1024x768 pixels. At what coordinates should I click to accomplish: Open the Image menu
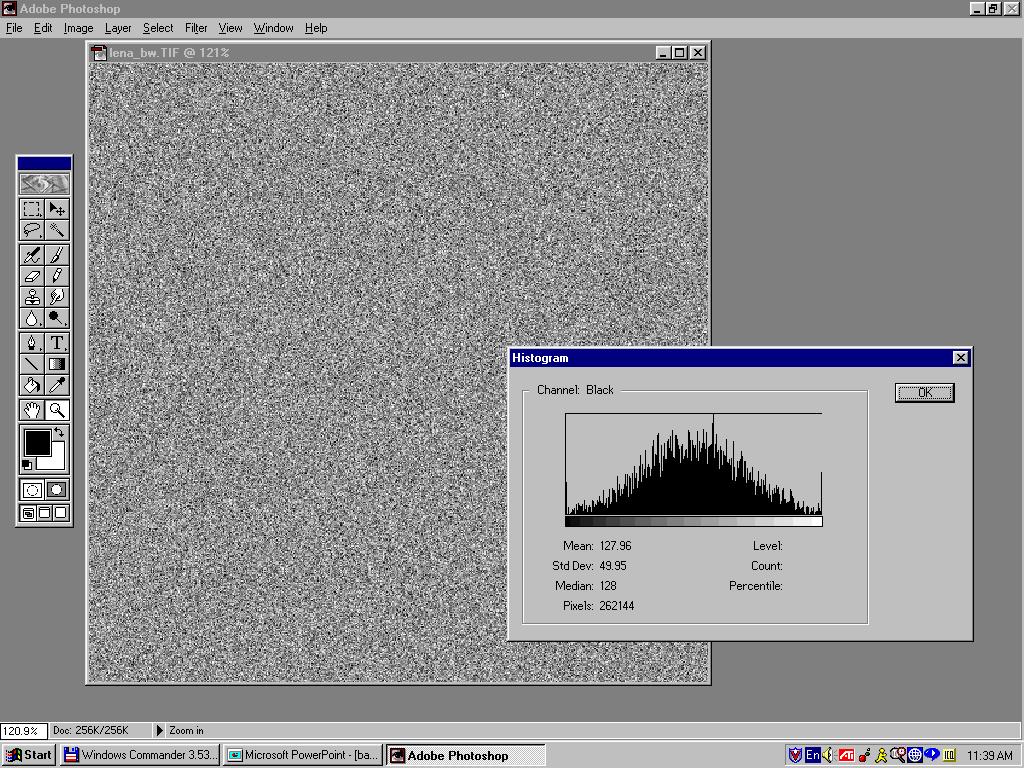tap(78, 28)
